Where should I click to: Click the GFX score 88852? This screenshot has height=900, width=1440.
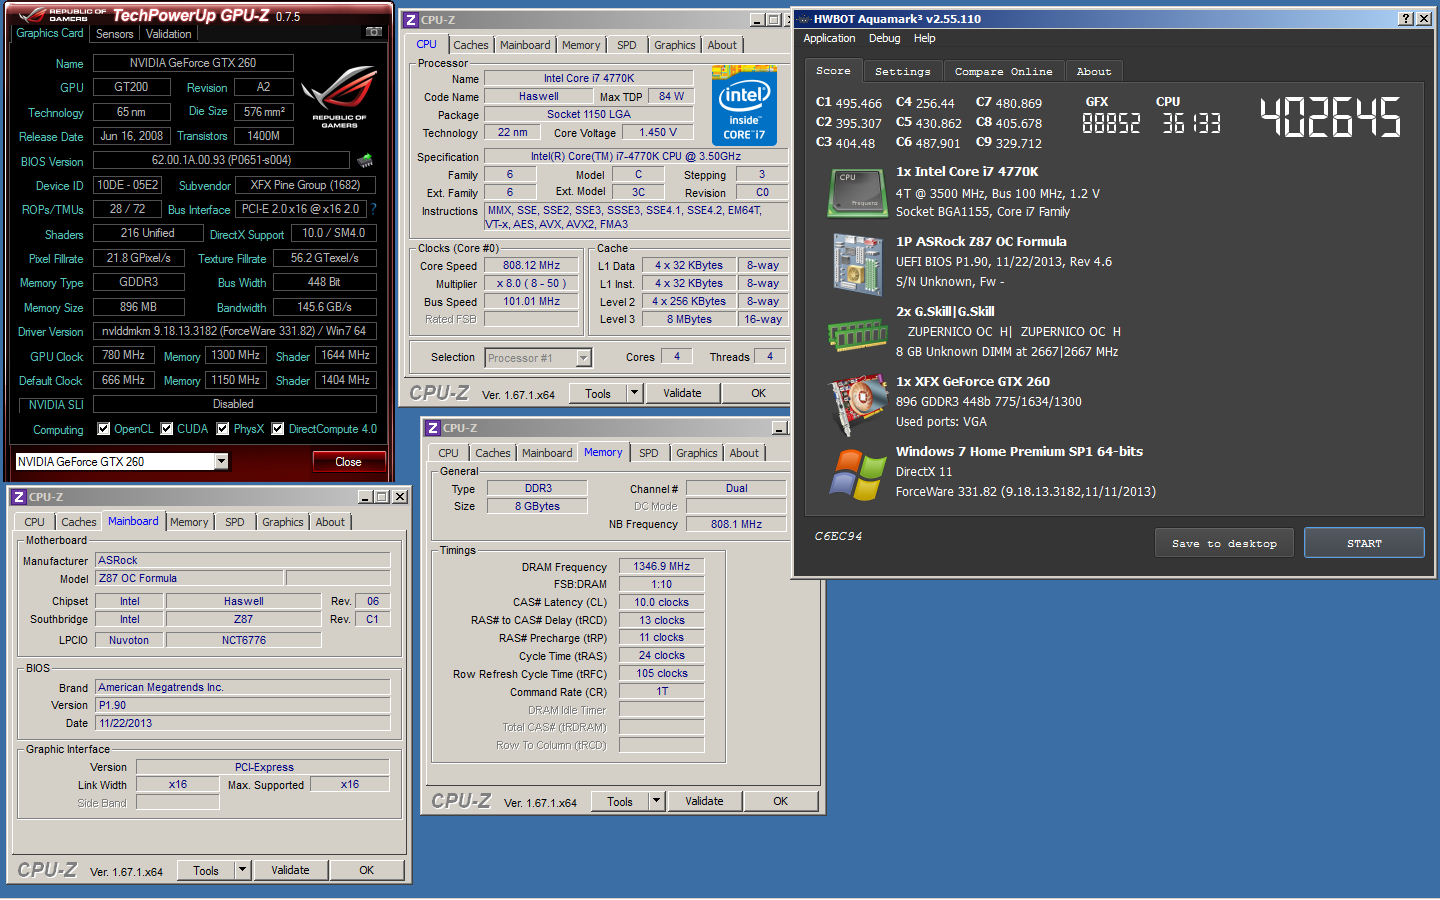1111,123
